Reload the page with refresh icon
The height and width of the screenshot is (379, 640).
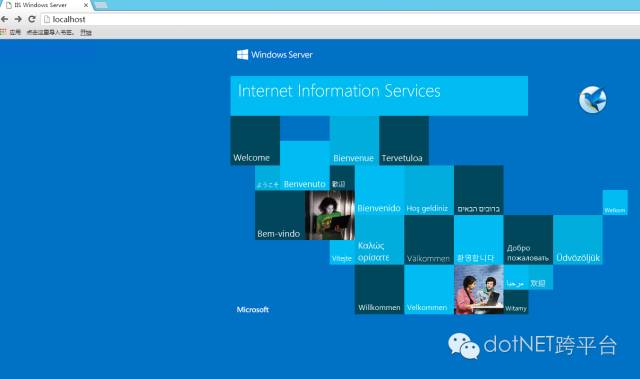pyautogui.click(x=32, y=19)
